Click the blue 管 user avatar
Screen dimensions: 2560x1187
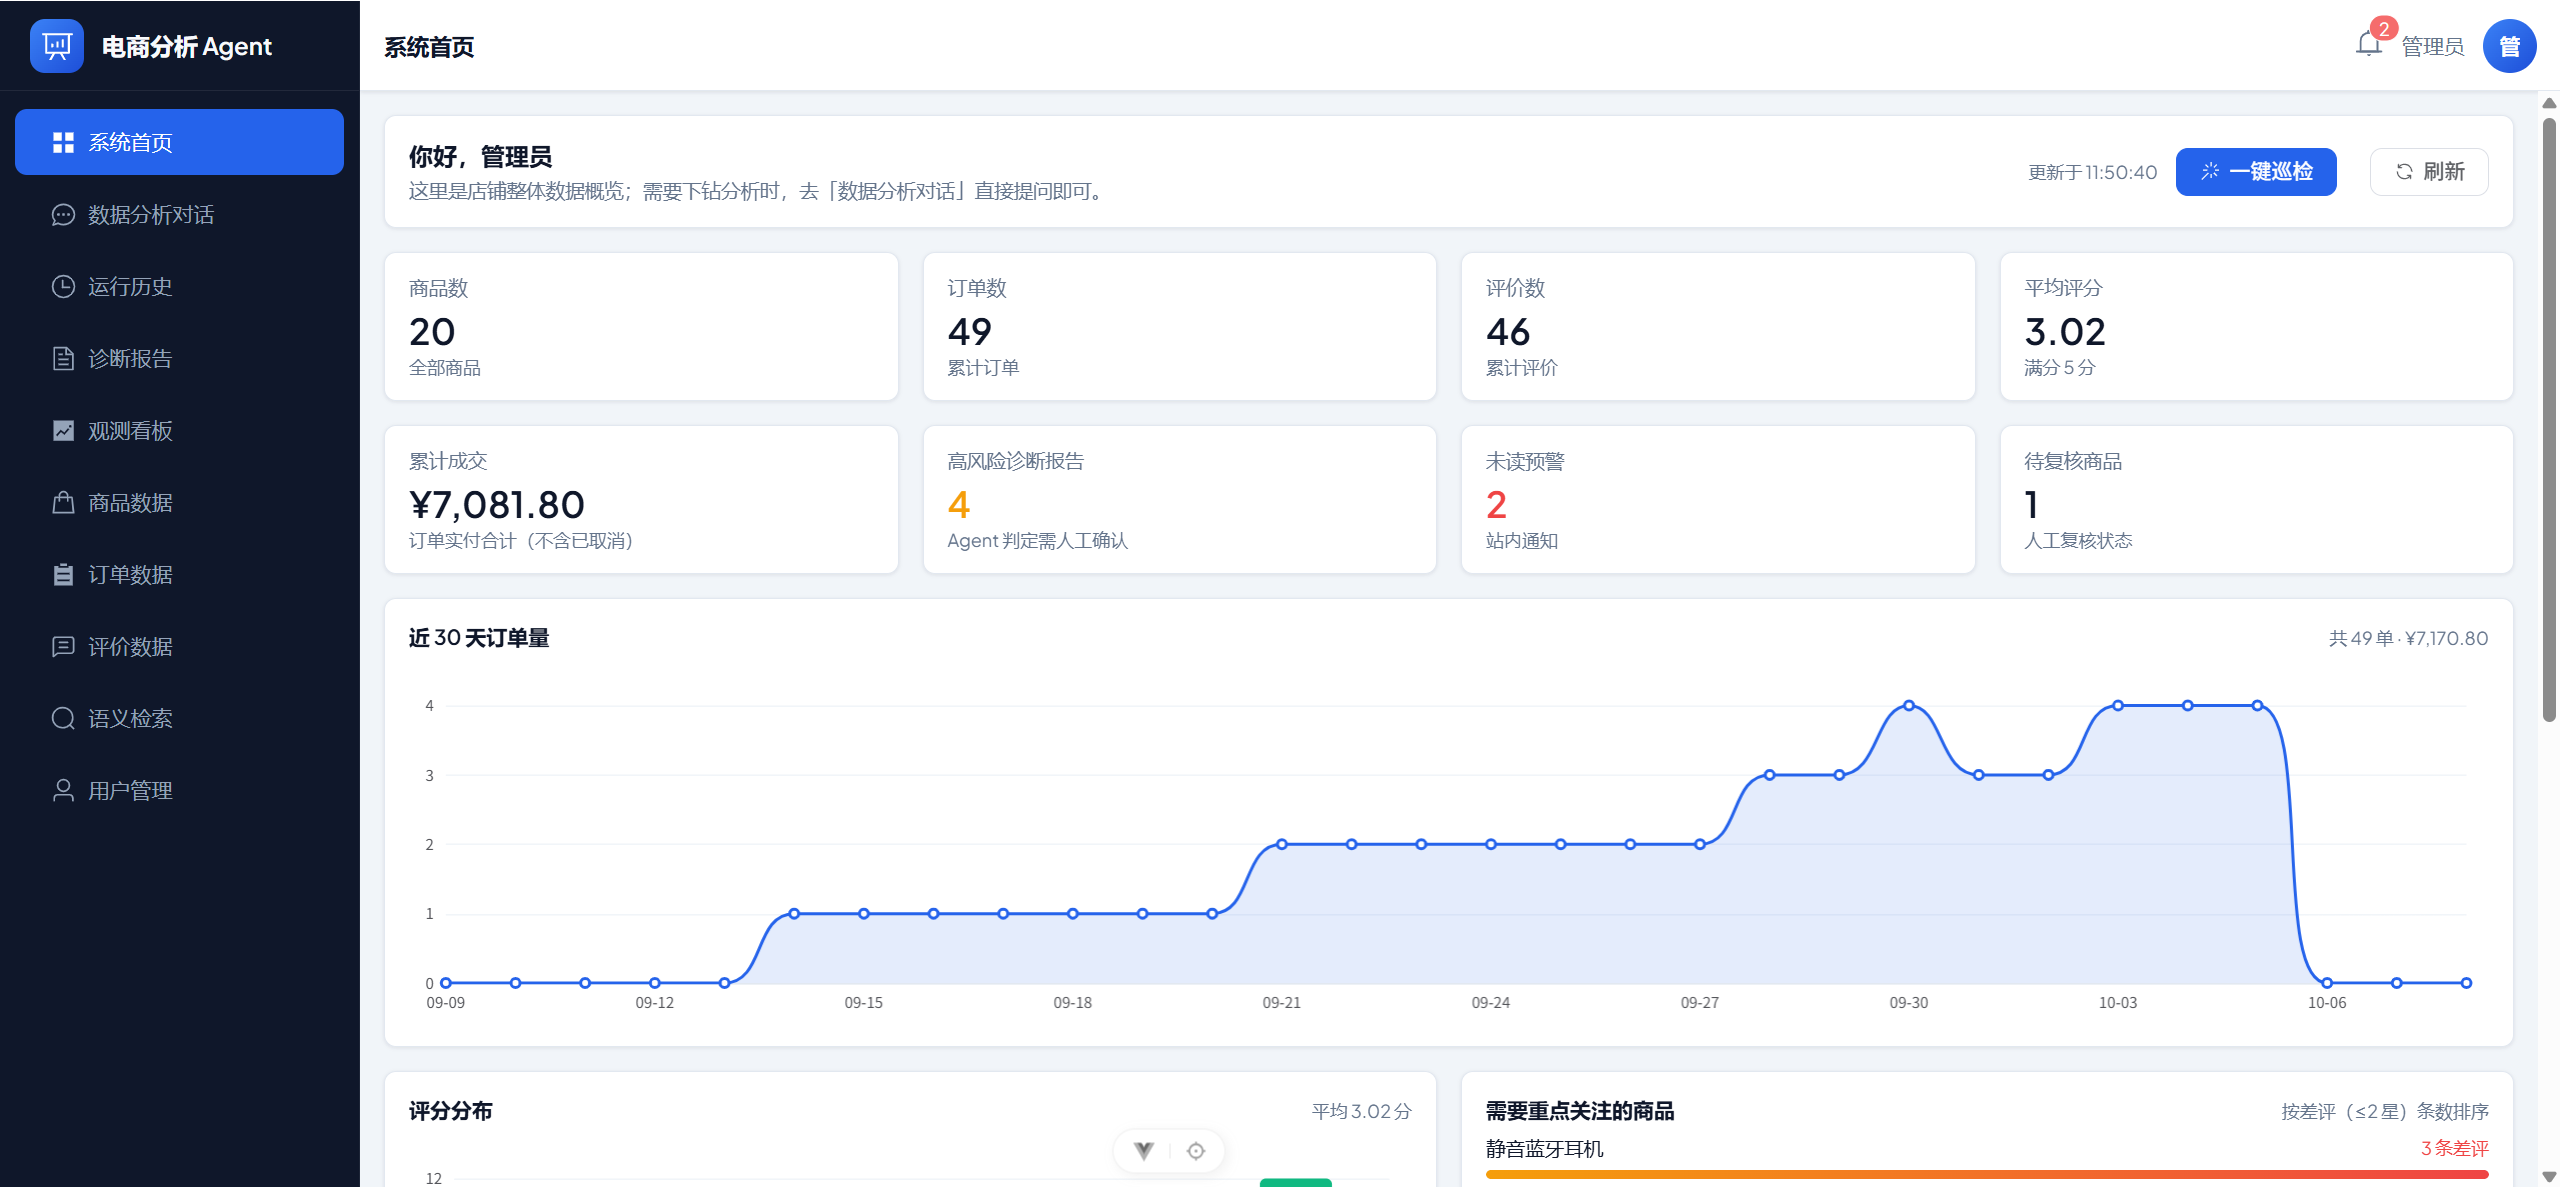[2509, 46]
